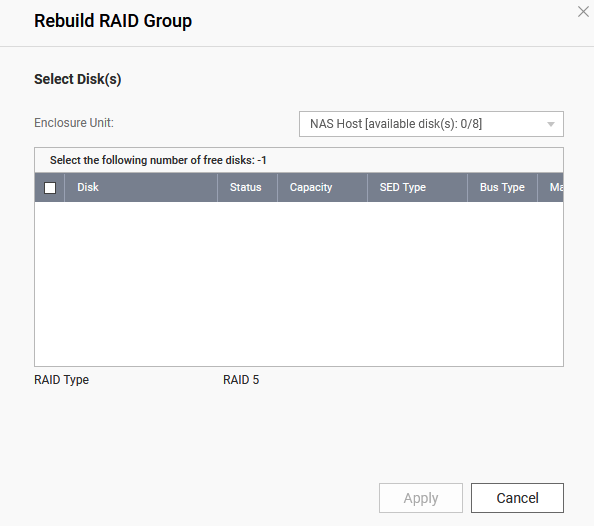Click the disabled Apply button

coord(421,498)
